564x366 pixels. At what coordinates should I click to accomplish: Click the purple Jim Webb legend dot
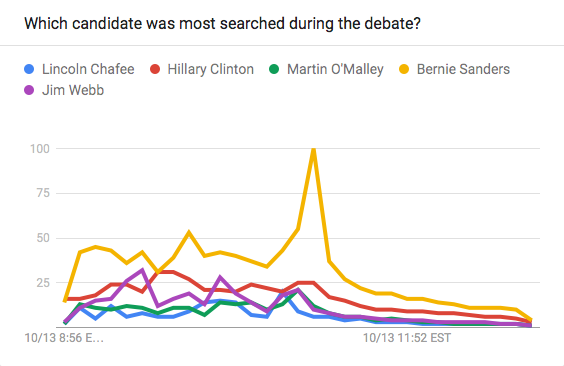pyautogui.click(x=29, y=90)
